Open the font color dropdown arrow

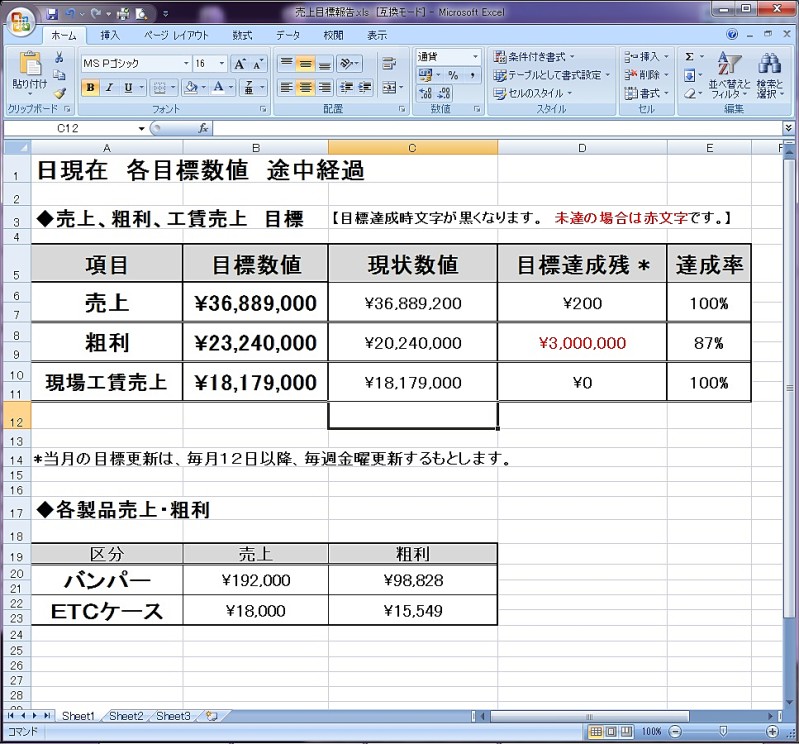pyautogui.click(x=232, y=88)
